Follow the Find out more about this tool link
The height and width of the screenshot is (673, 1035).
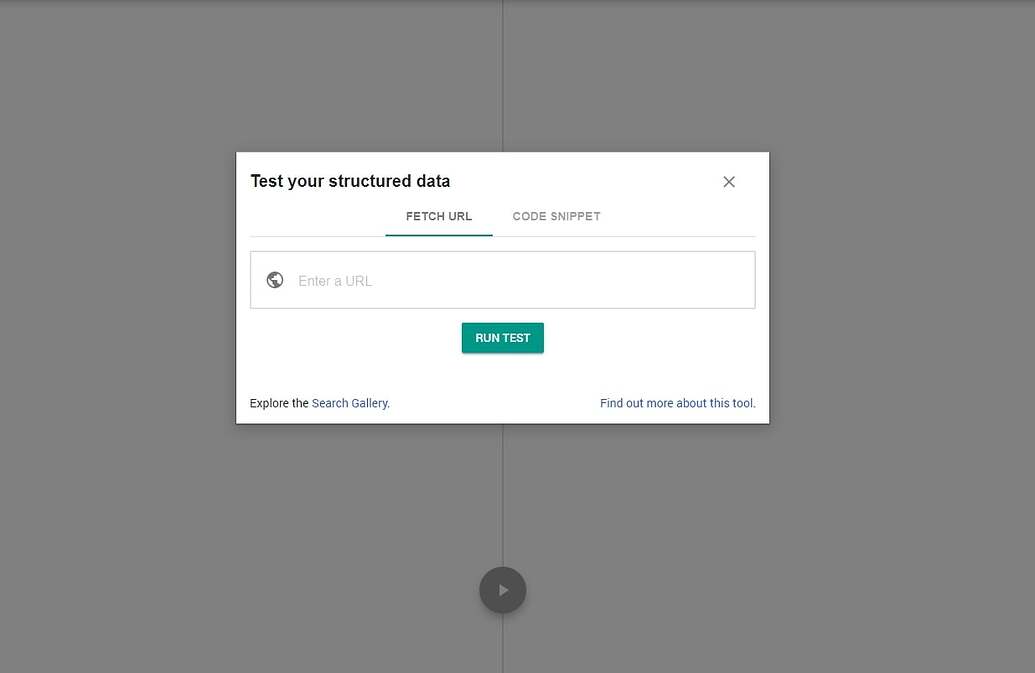tap(678, 402)
